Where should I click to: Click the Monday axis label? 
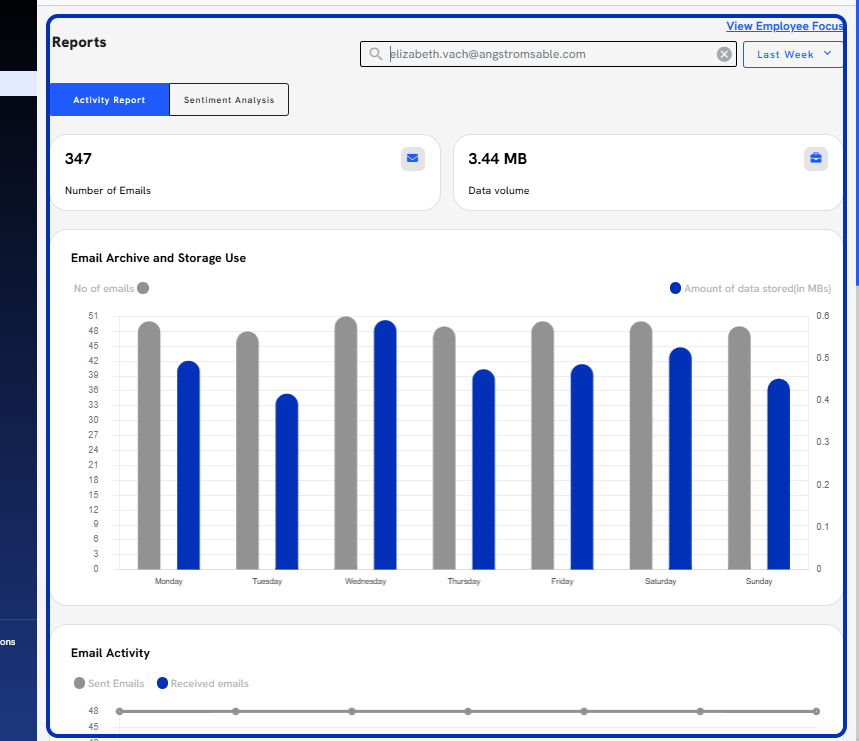tap(169, 581)
